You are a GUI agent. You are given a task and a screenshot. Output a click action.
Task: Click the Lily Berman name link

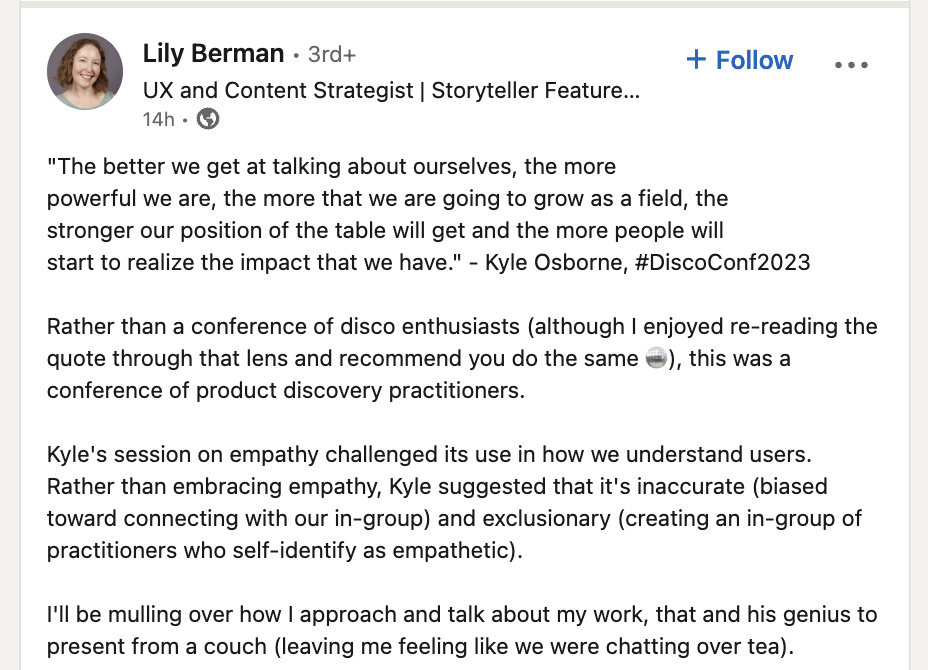[214, 53]
